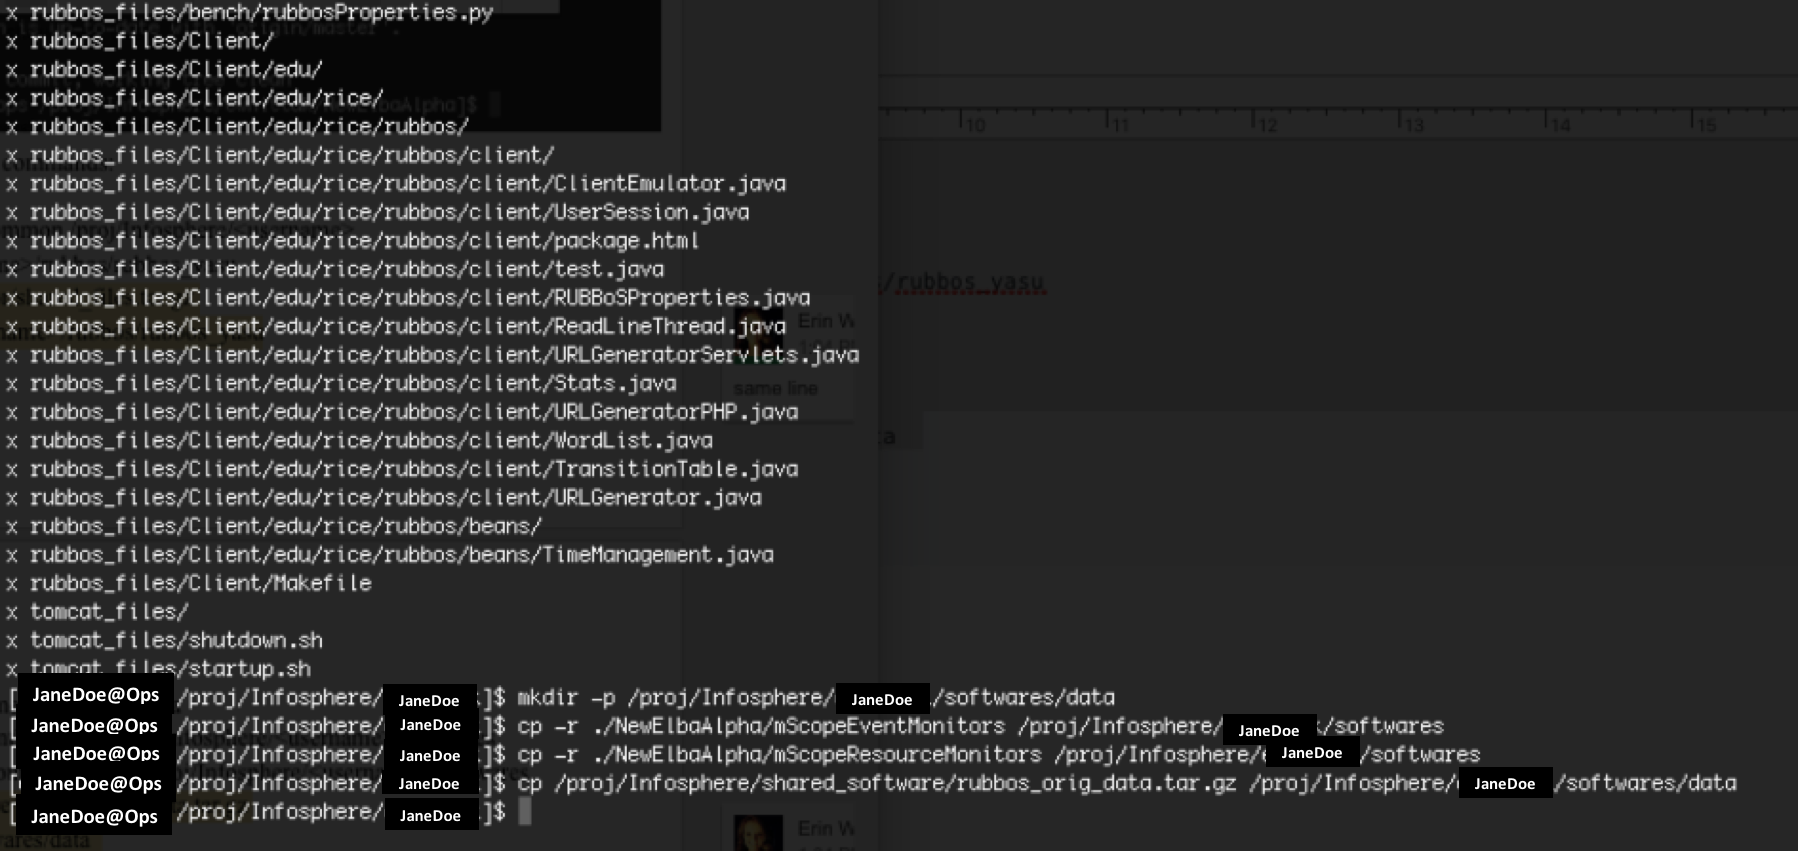This screenshot has width=1798, height=851.
Task: Select the 'rubbos_files/Client/edu/' output line
Action: click(164, 70)
